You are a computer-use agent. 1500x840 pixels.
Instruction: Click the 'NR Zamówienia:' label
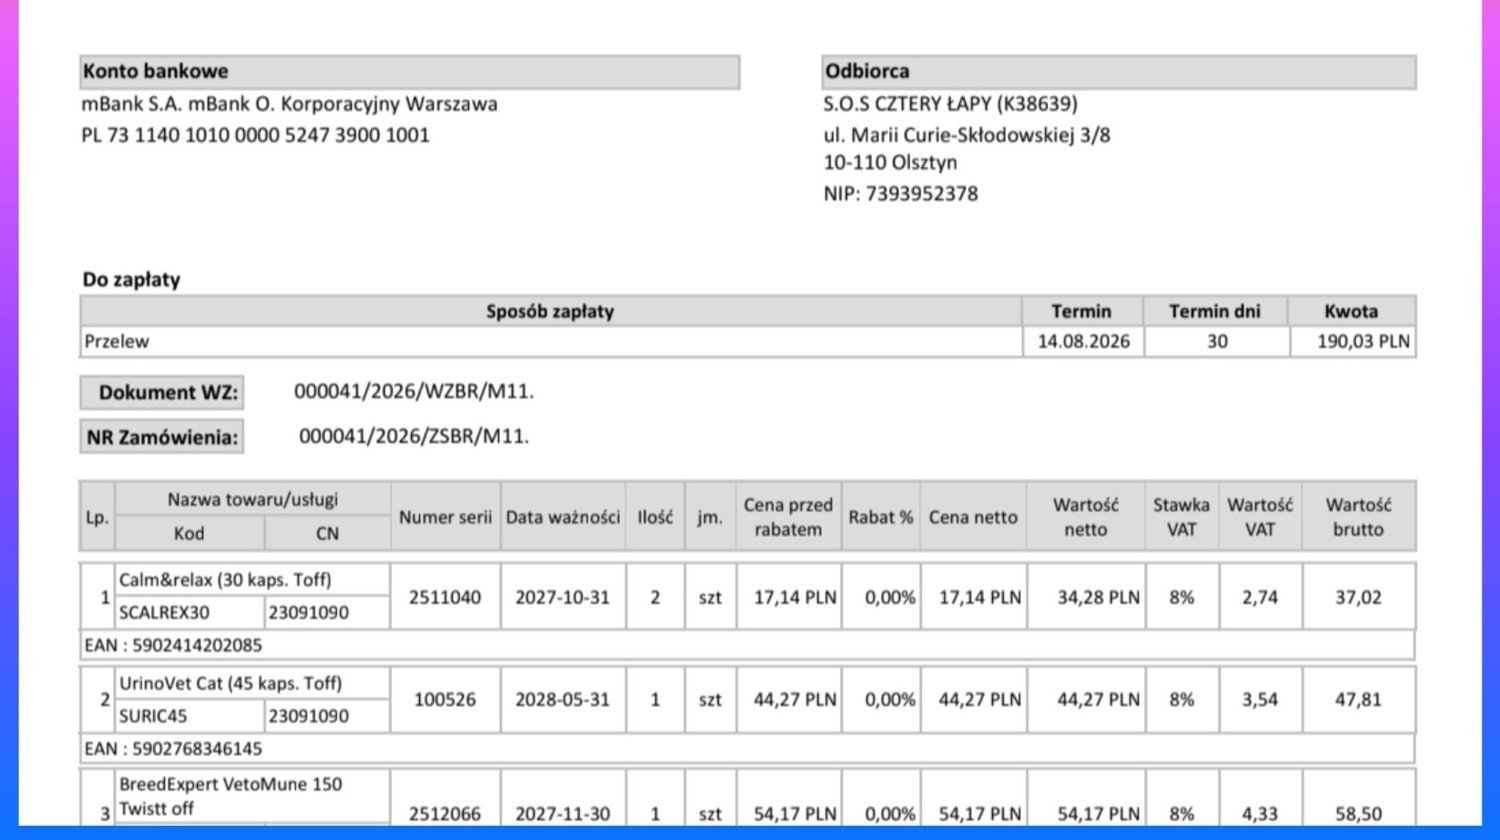click(162, 437)
